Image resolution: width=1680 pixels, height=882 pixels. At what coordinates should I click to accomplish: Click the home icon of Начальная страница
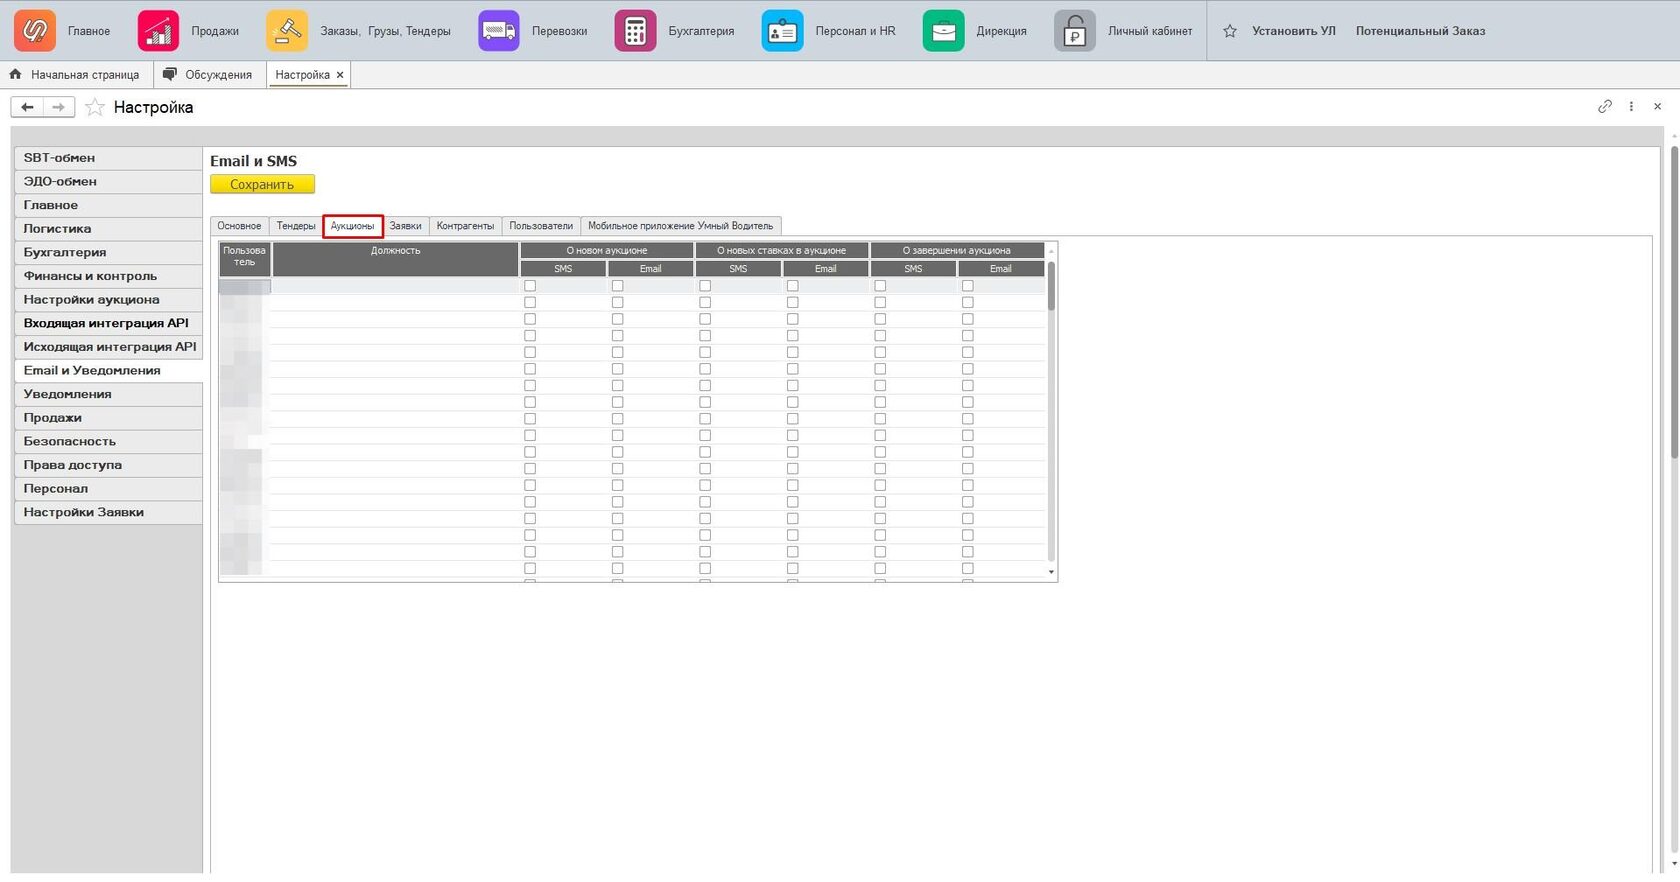tap(15, 74)
